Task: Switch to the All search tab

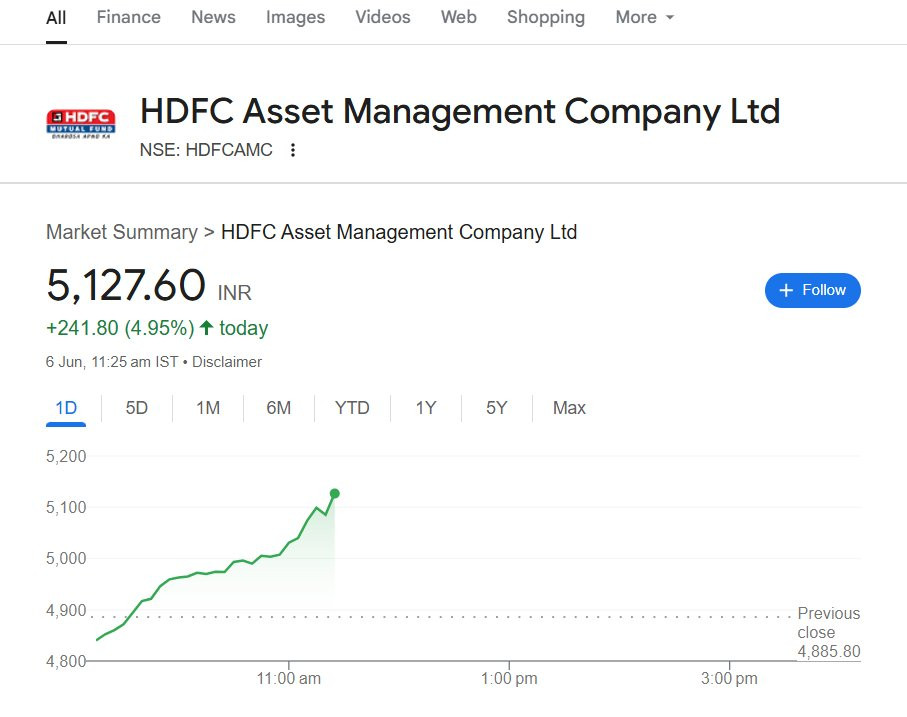Action: coord(56,17)
